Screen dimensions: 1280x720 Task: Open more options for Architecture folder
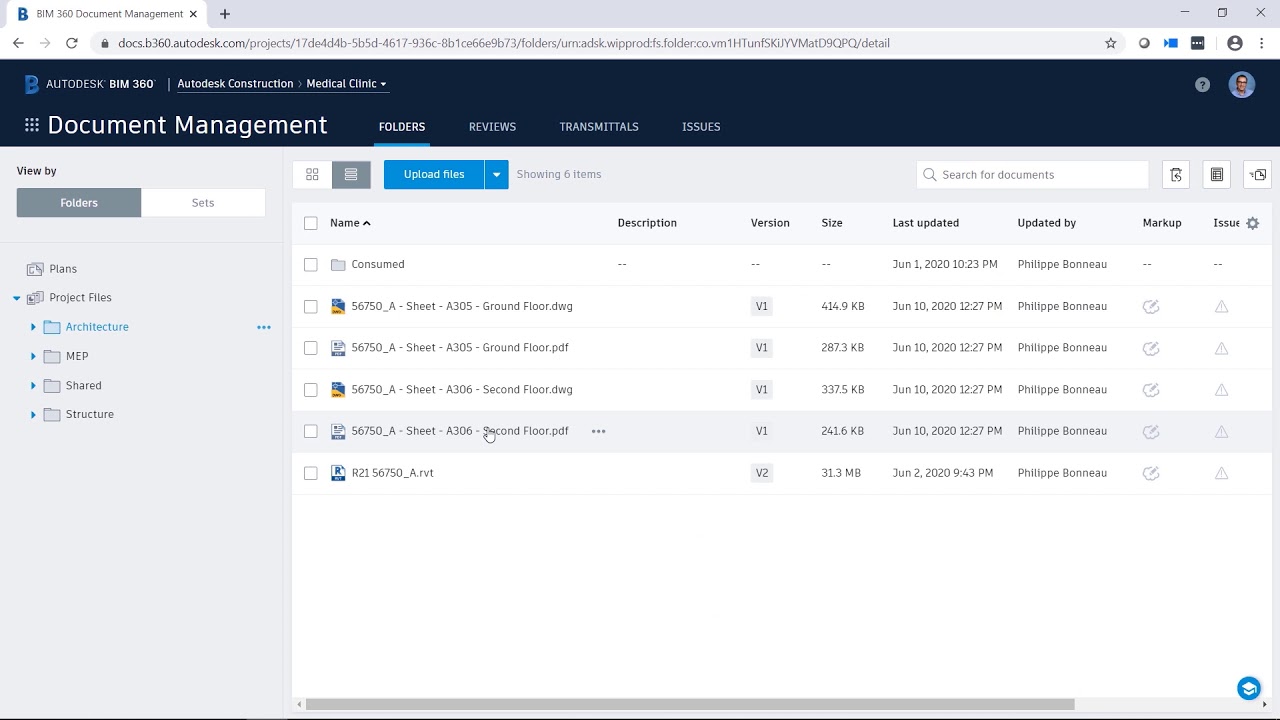pos(264,327)
